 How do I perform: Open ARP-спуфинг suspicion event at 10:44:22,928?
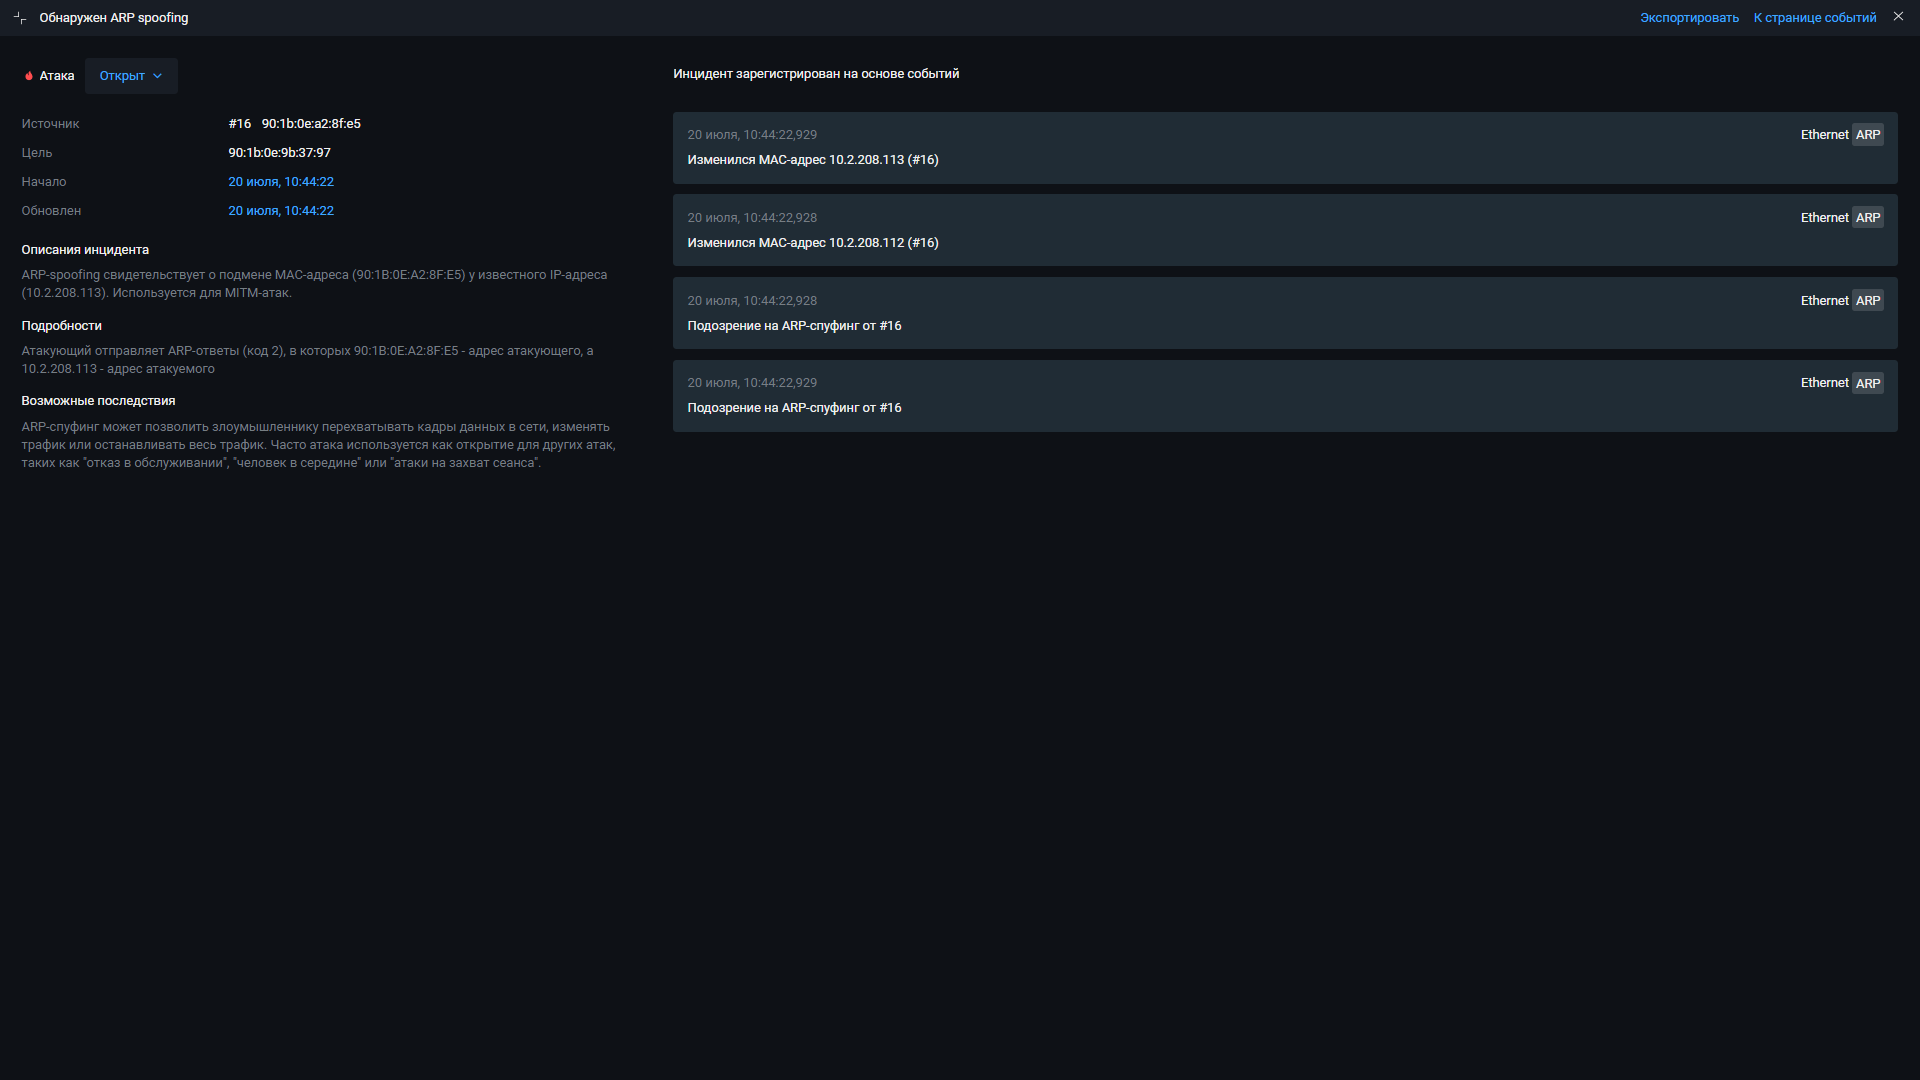point(794,326)
